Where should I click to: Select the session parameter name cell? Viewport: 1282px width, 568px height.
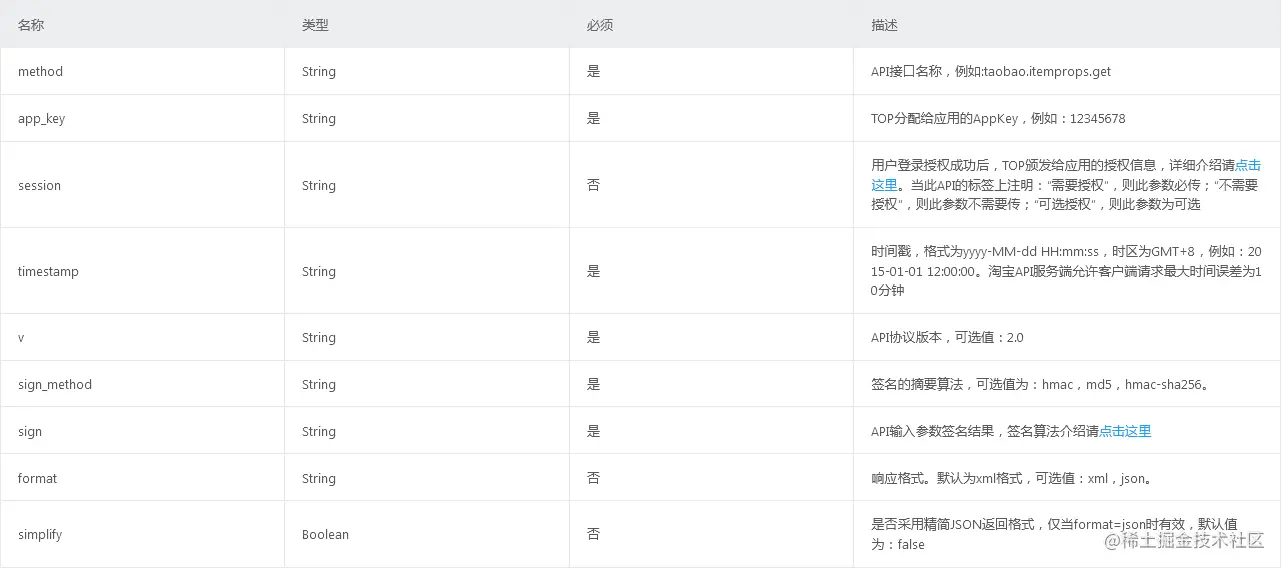pyautogui.click(x=39, y=186)
